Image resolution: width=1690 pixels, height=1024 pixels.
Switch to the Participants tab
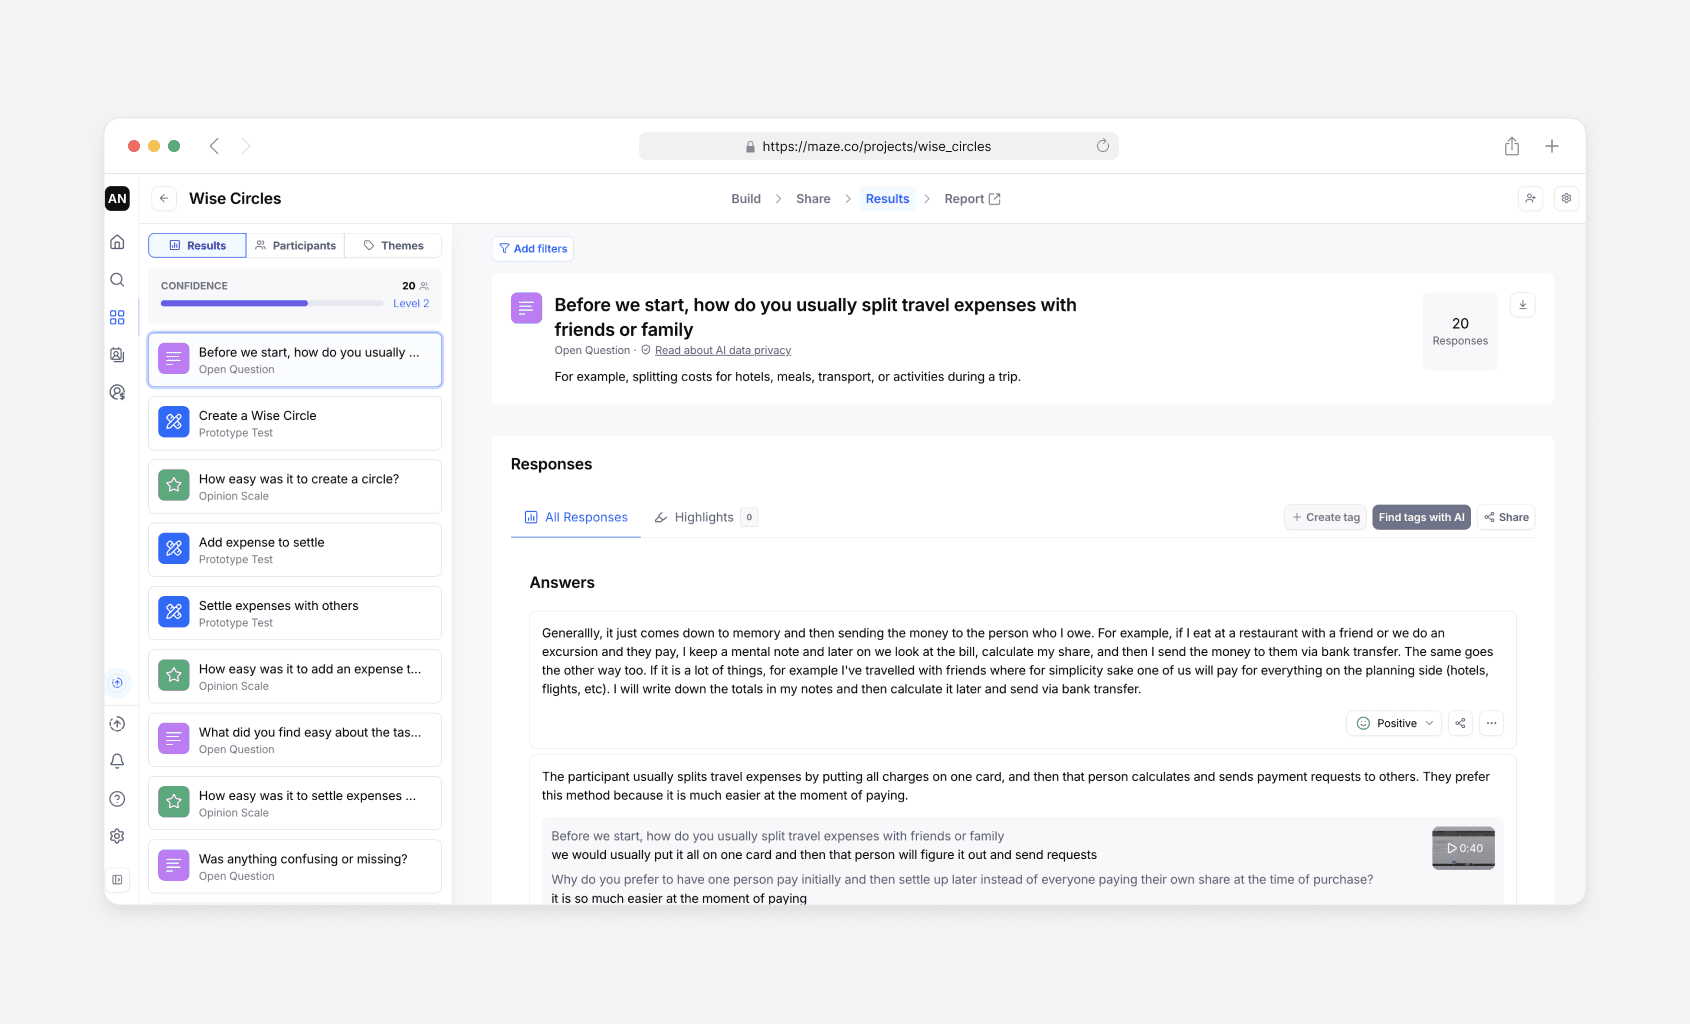295,246
